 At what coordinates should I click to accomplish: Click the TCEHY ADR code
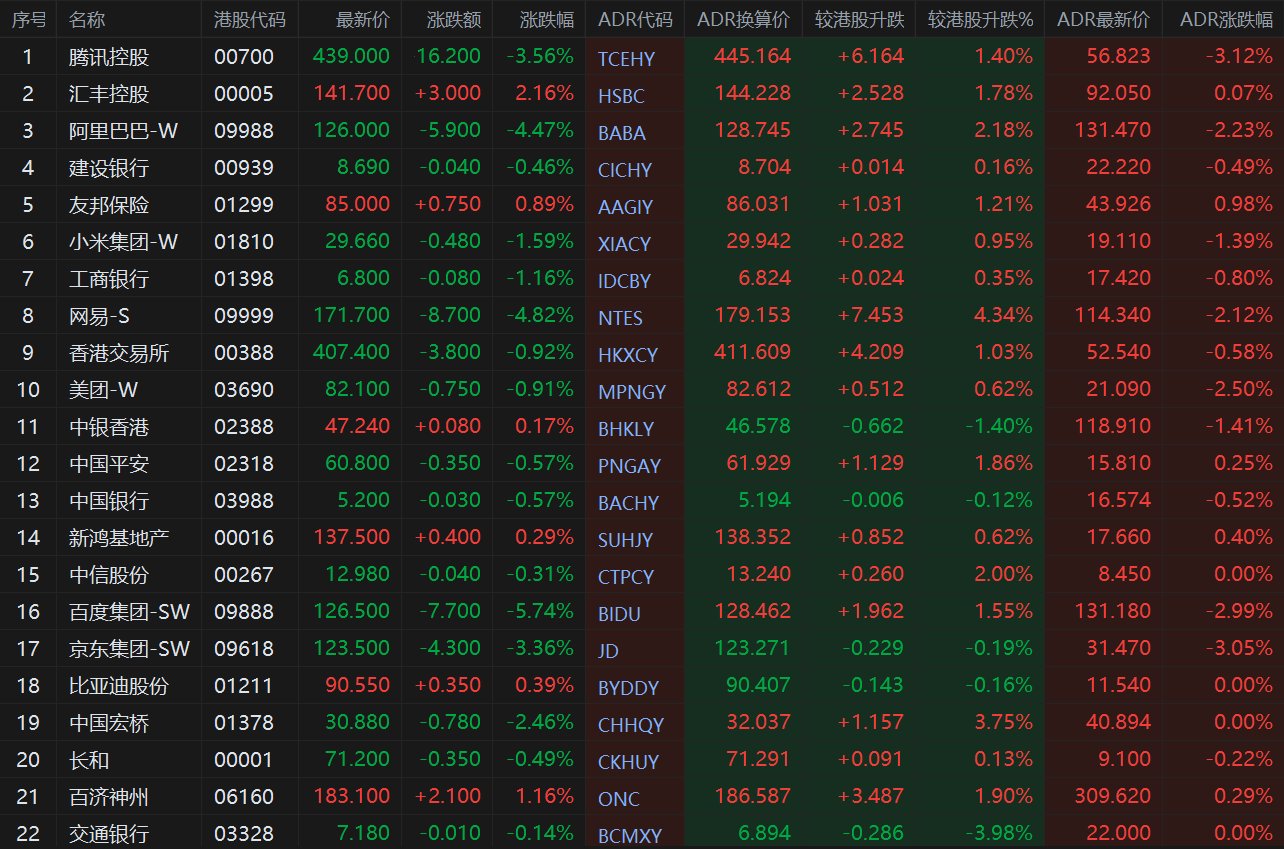tap(626, 60)
